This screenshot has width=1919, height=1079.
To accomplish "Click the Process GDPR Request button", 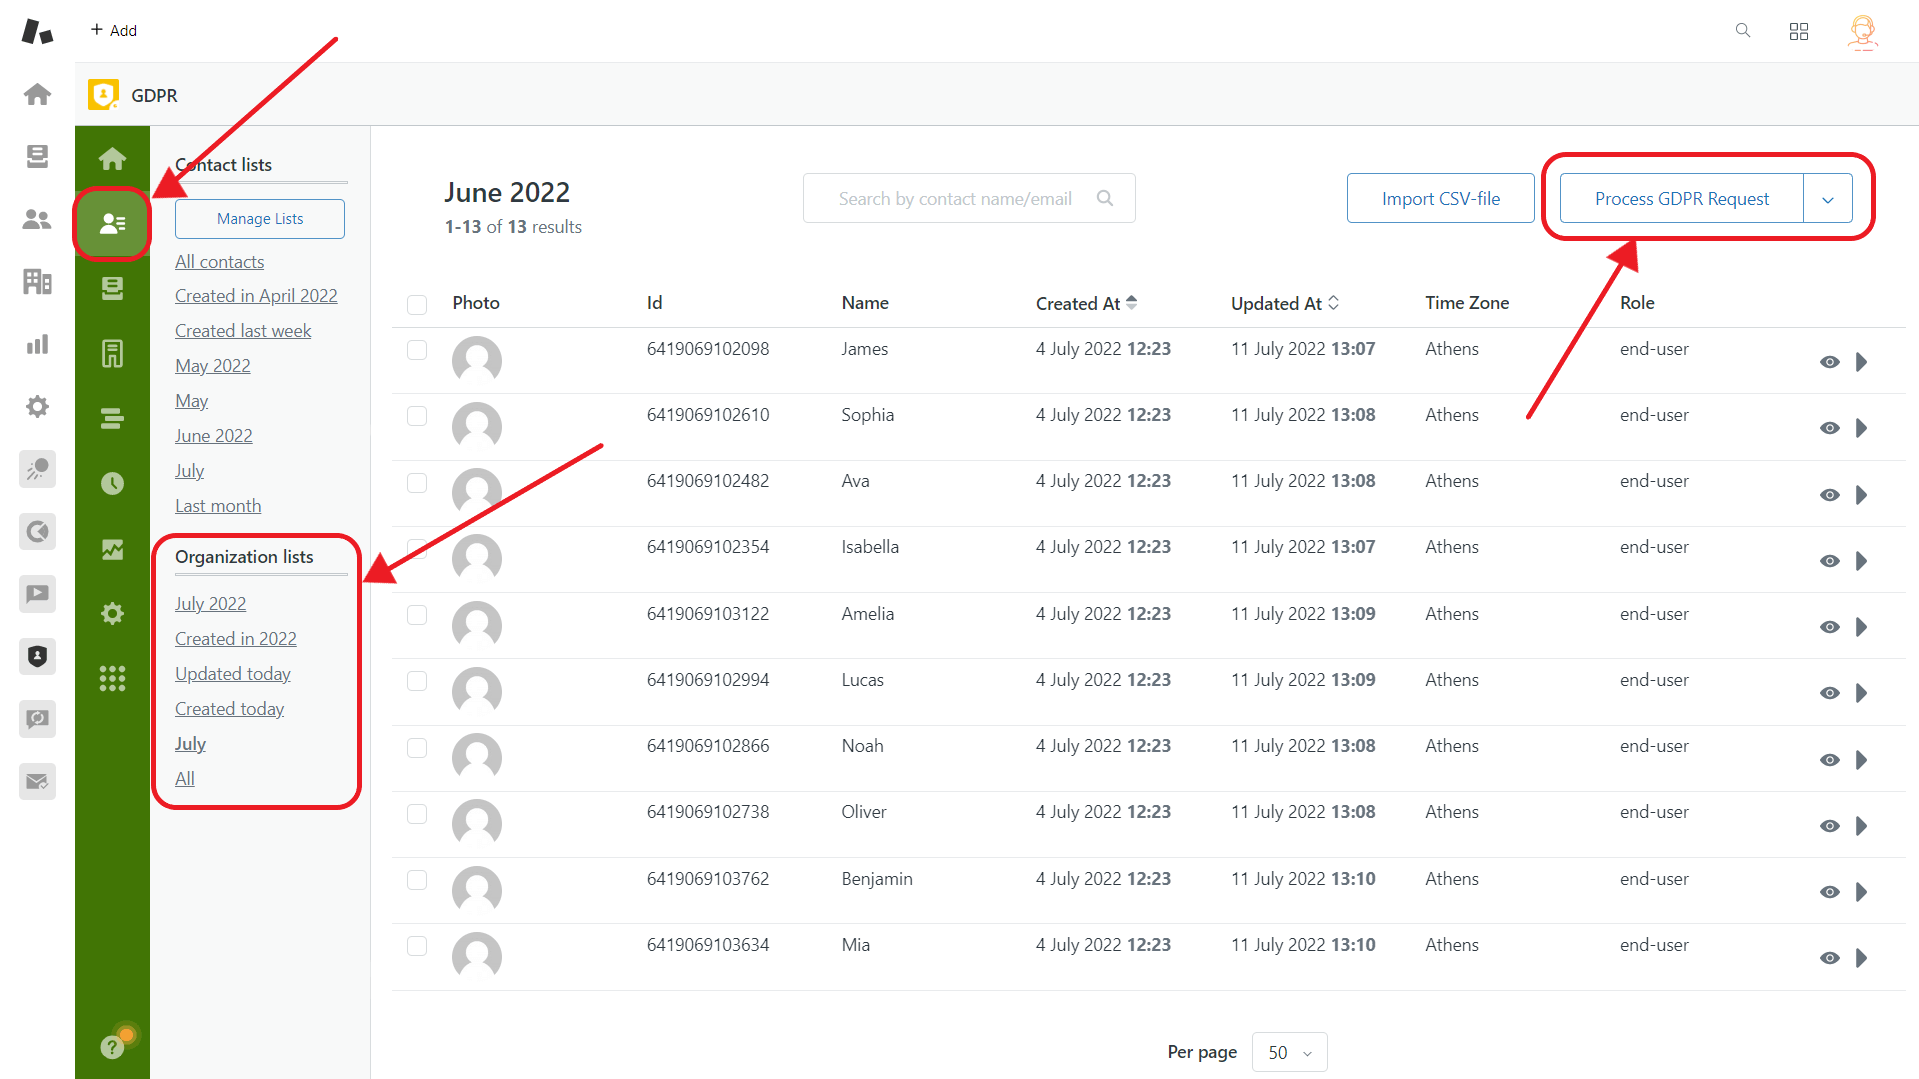I will (1681, 199).
